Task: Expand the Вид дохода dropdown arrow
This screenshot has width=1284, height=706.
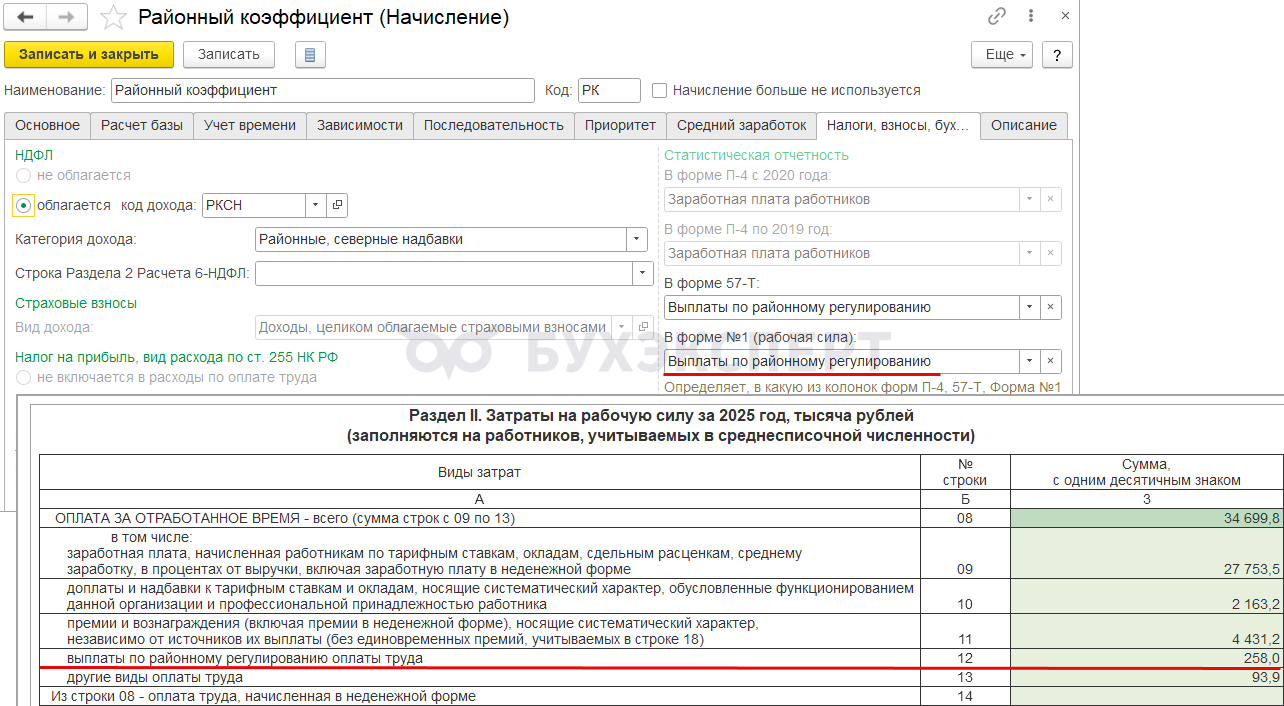Action: pos(623,327)
